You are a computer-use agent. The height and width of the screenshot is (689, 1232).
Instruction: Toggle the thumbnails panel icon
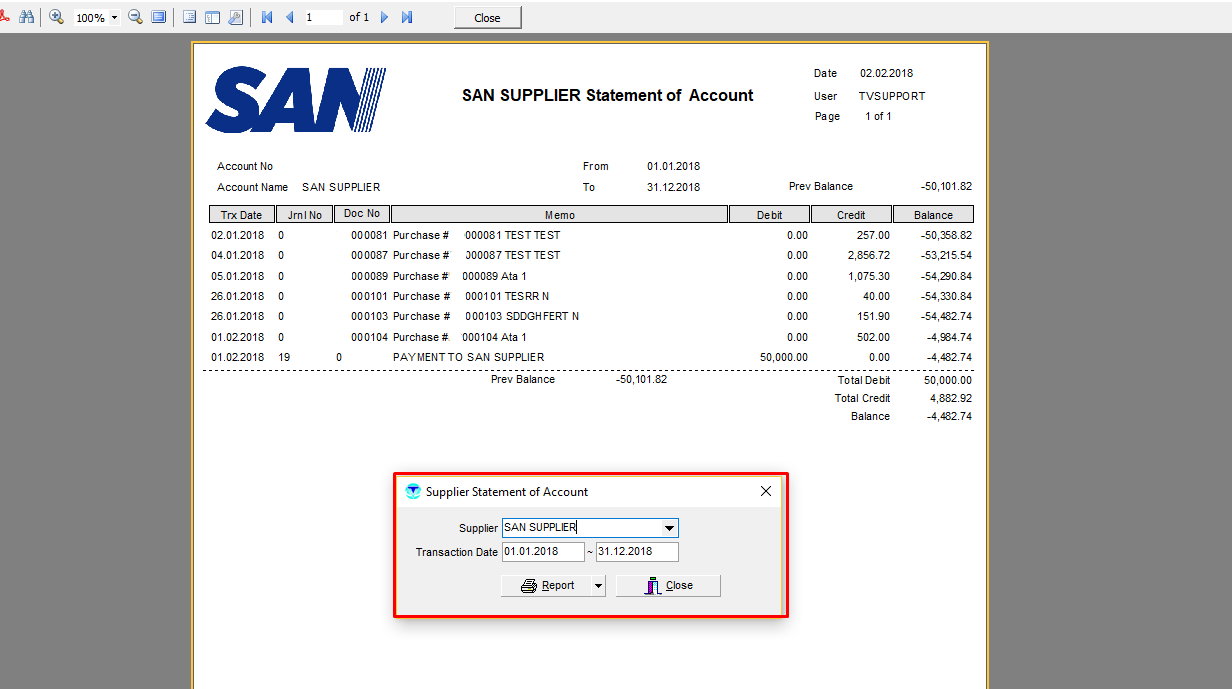click(x=212, y=18)
